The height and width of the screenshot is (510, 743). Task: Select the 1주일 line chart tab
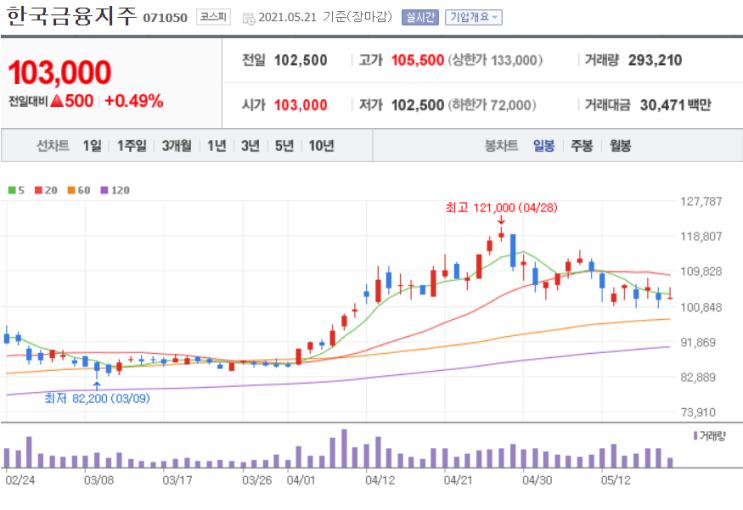click(x=132, y=146)
